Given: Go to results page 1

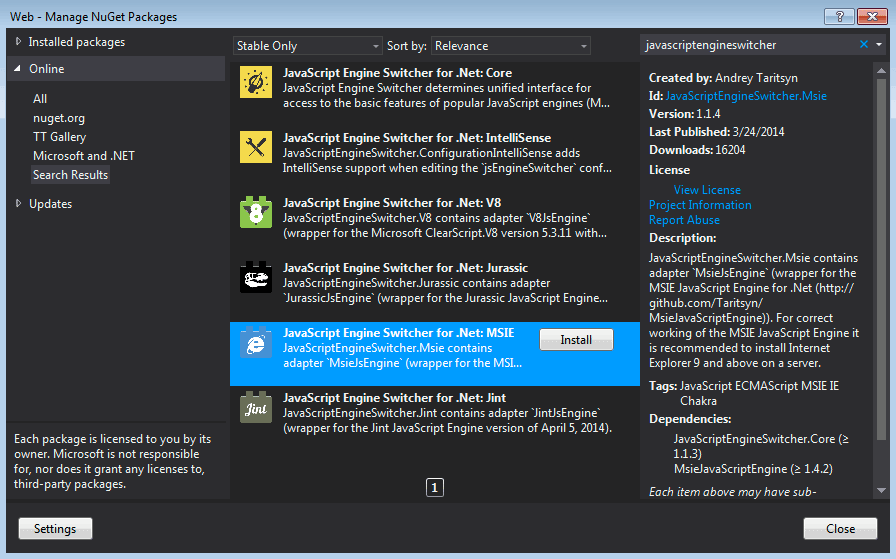Looking at the screenshot, I should coord(434,488).
